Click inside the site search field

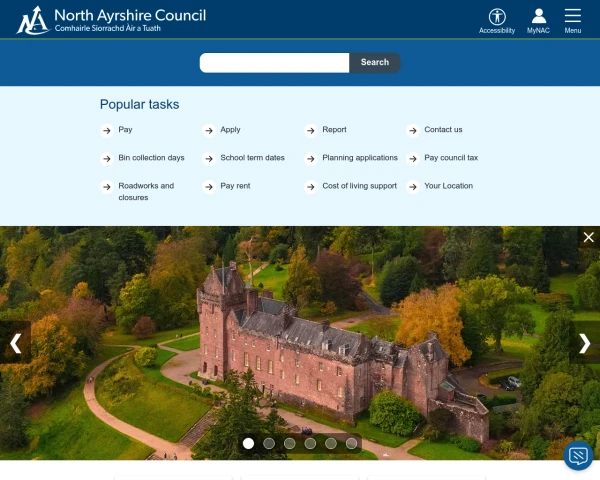(x=274, y=63)
